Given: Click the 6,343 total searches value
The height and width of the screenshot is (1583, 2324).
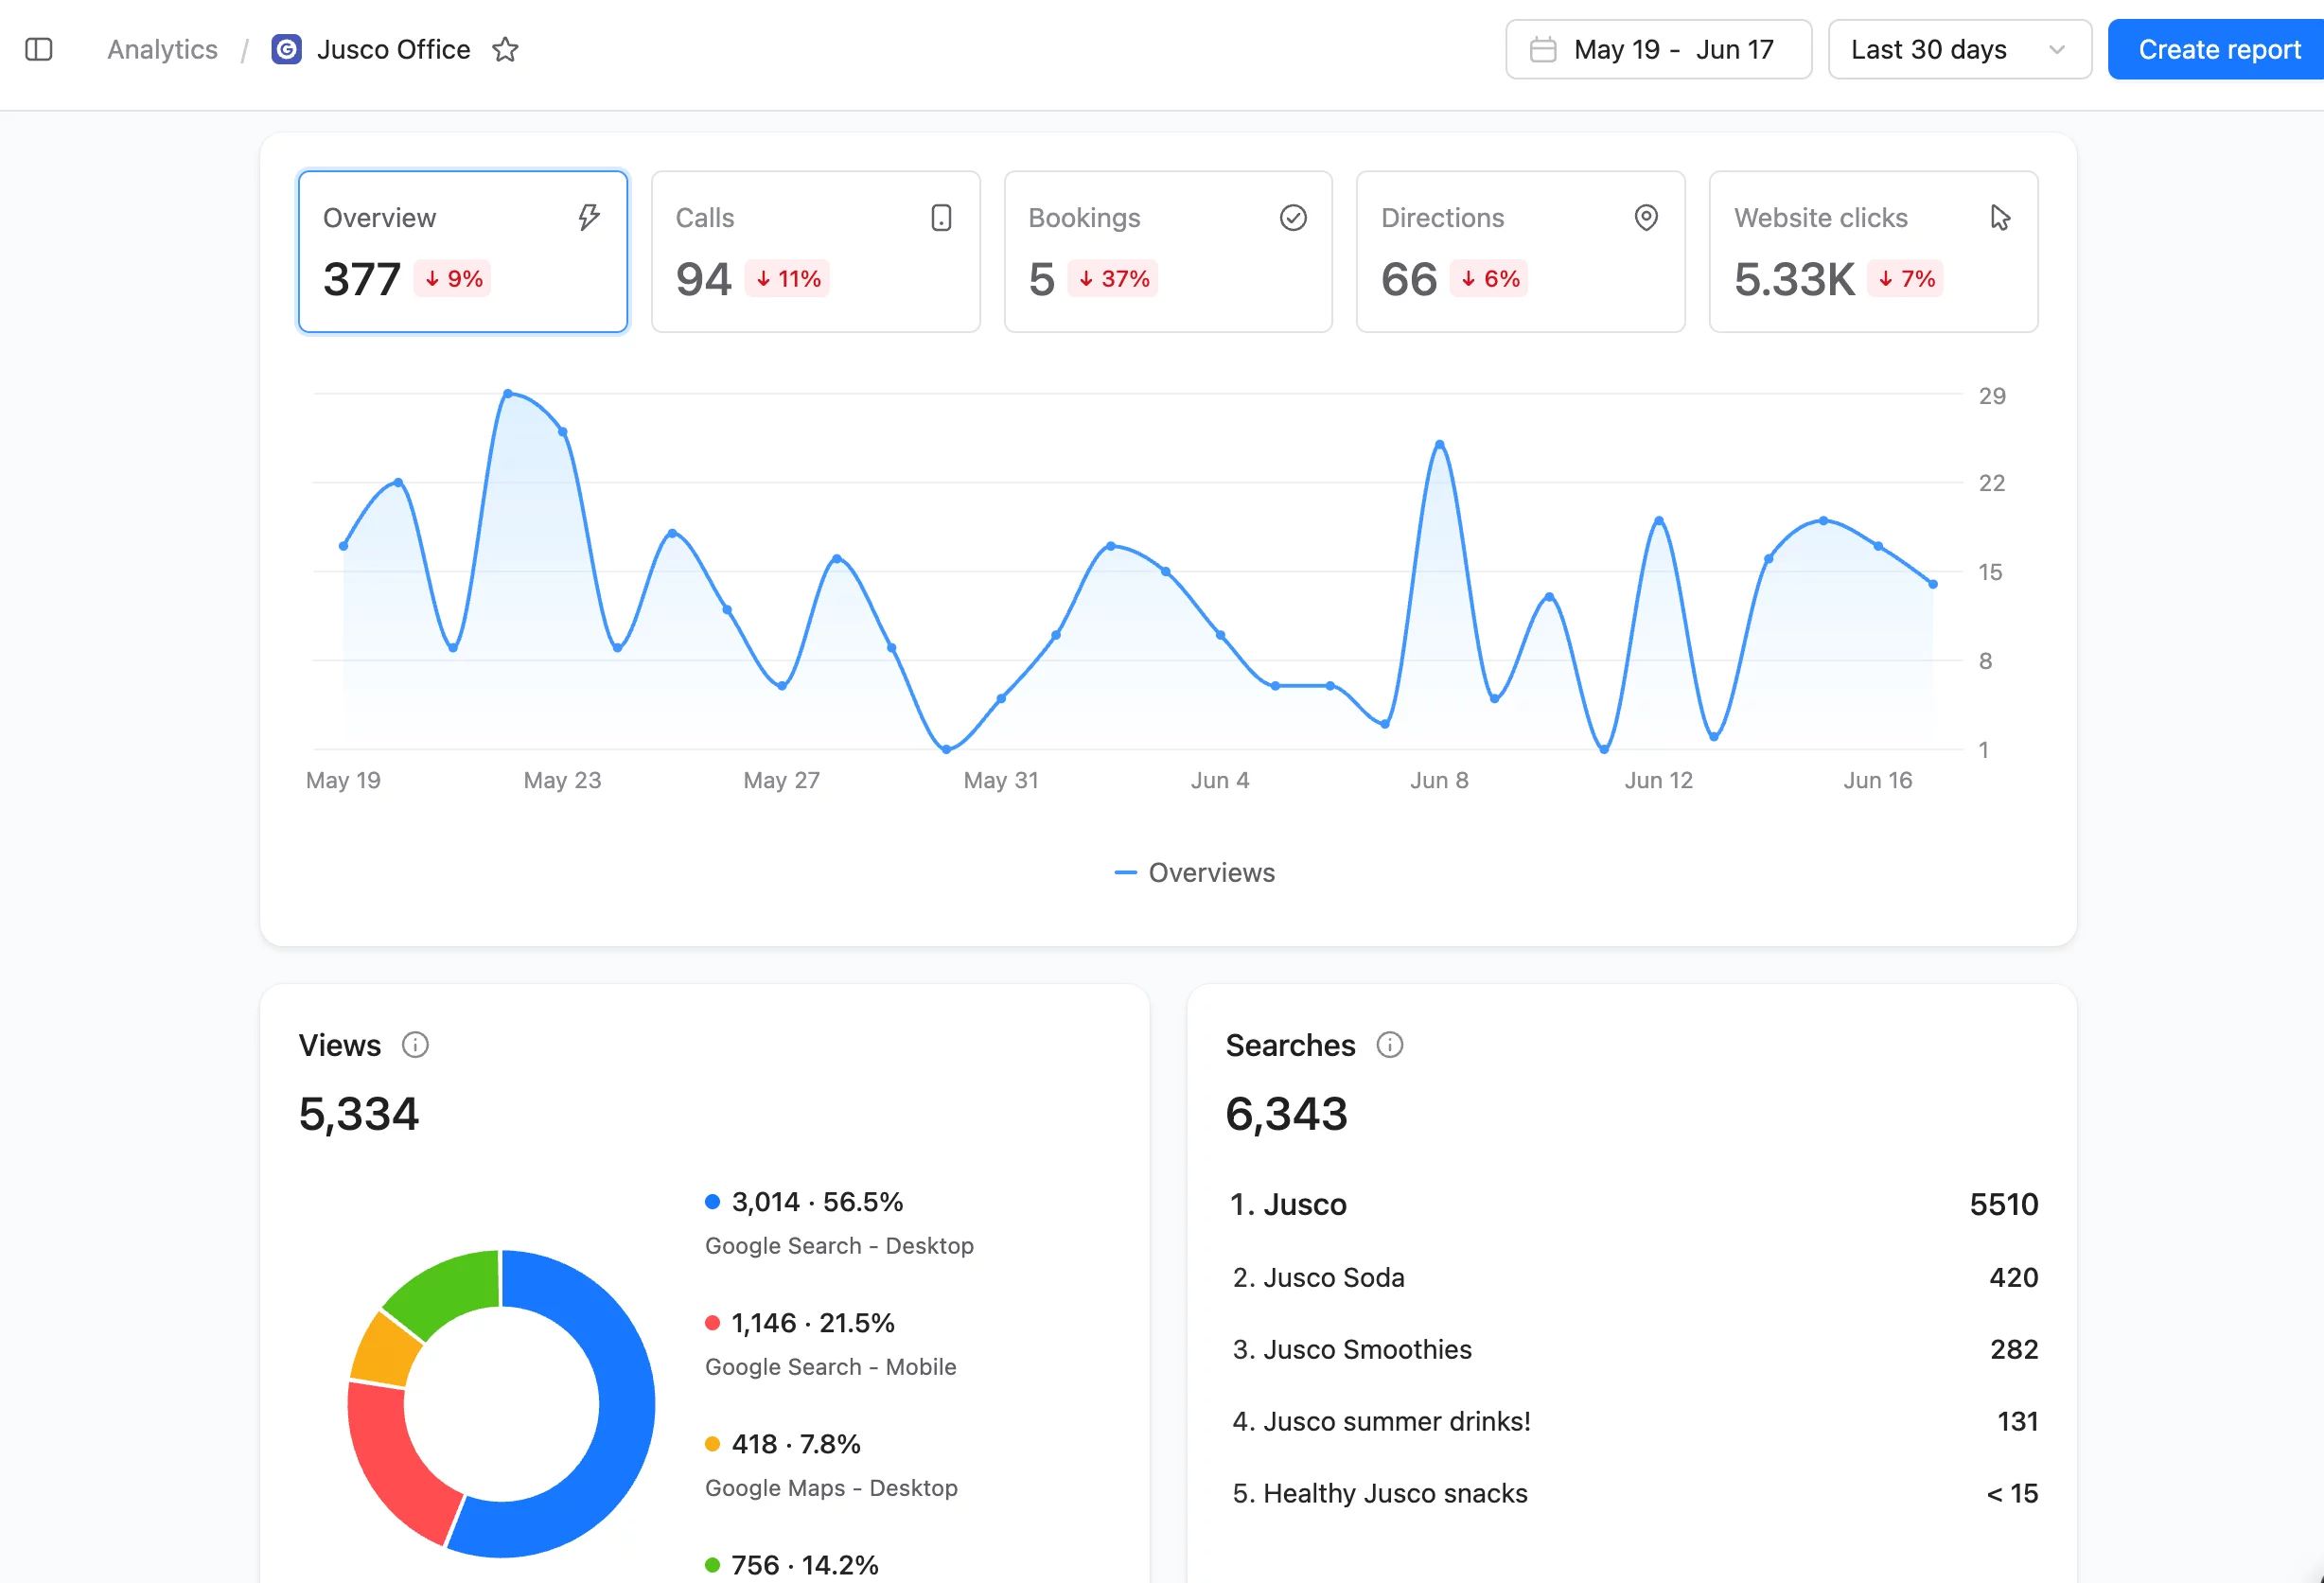Looking at the screenshot, I should pos(1287,1114).
